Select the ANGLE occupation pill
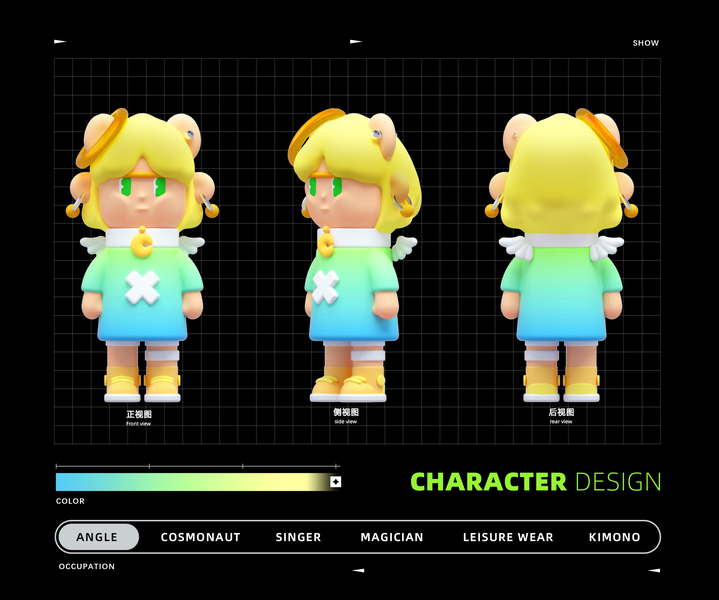 (97, 537)
